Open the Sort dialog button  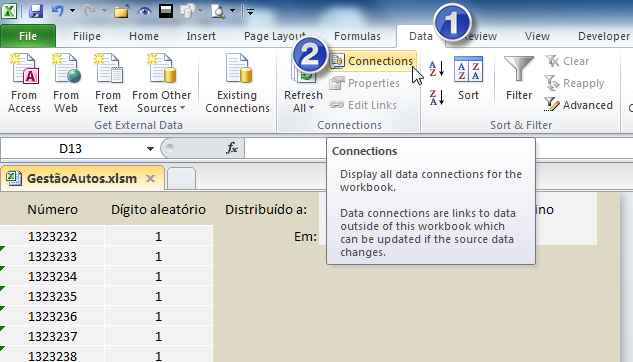click(468, 79)
